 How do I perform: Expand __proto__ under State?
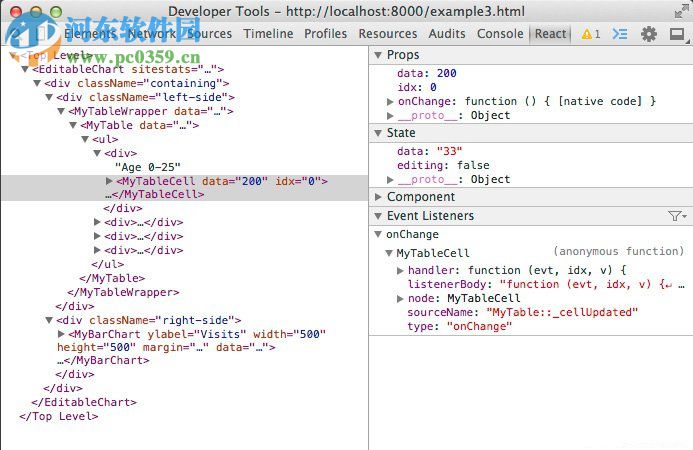point(390,179)
